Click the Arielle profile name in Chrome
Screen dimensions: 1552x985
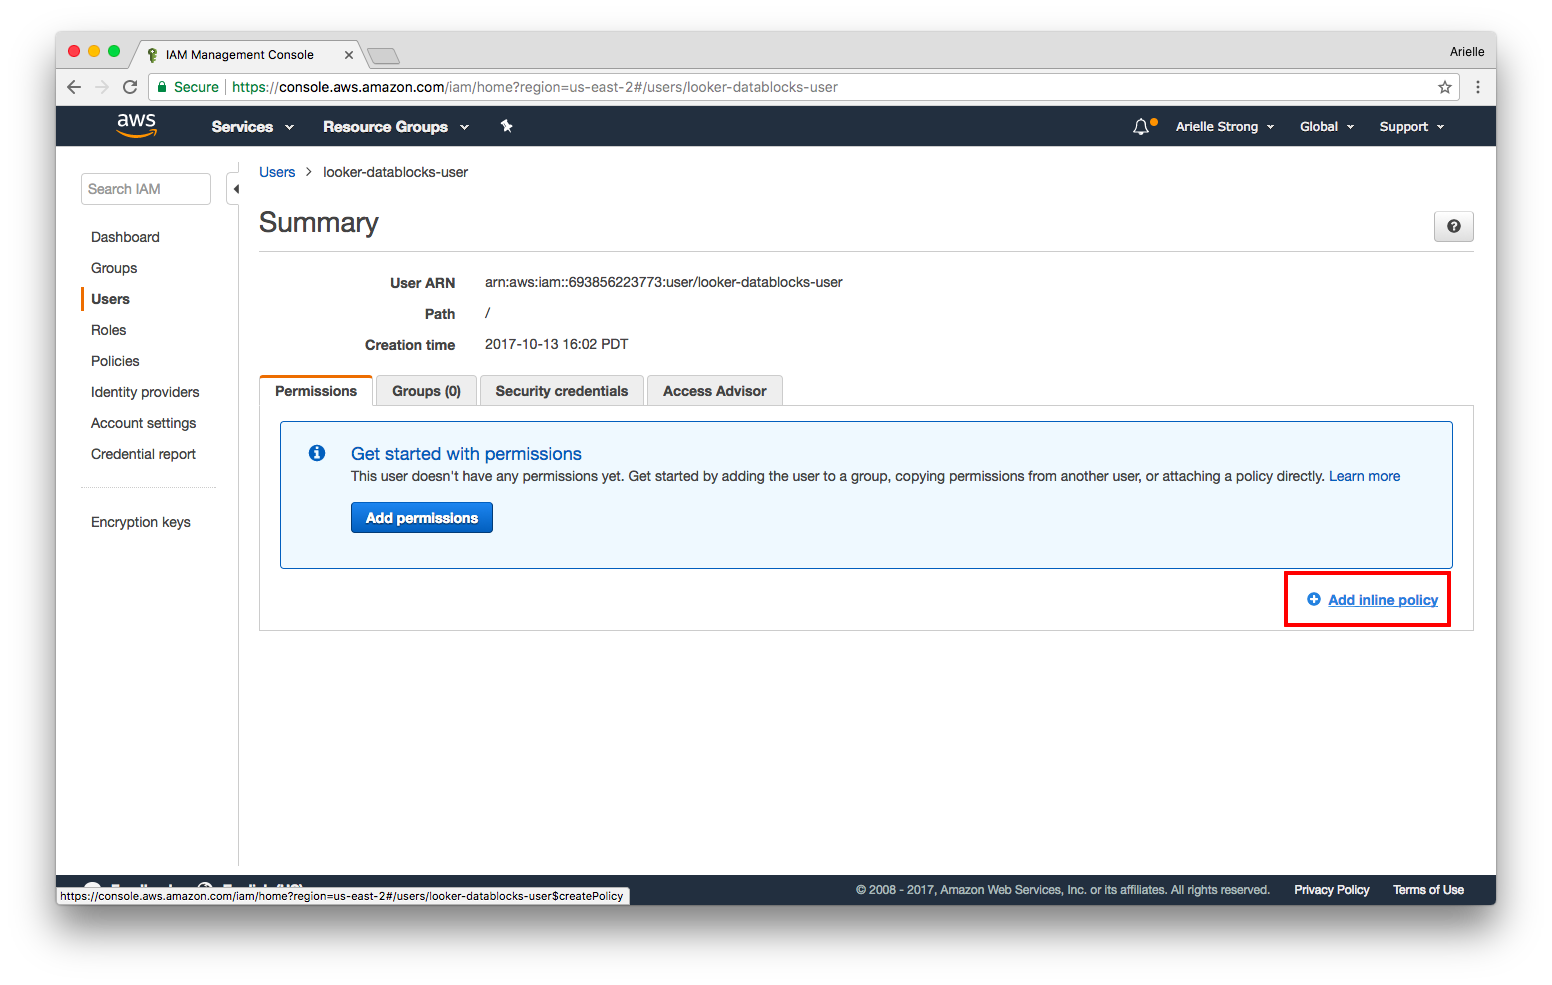(x=1467, y=52)
